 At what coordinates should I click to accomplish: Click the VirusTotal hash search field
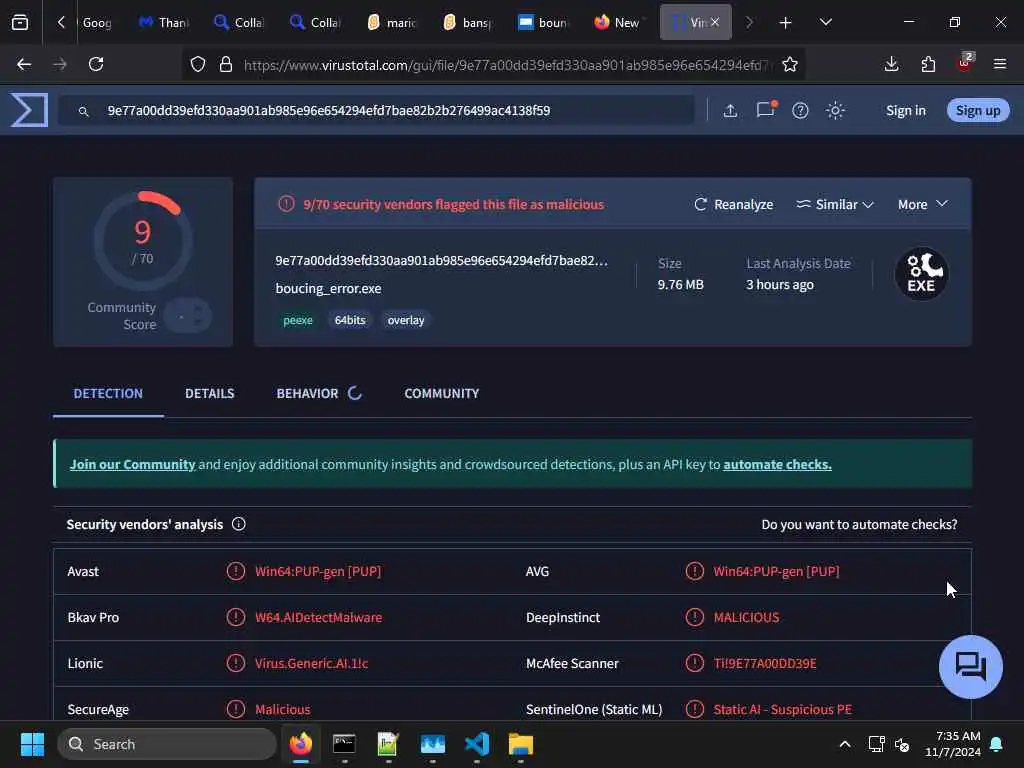[x=376, y=110]
